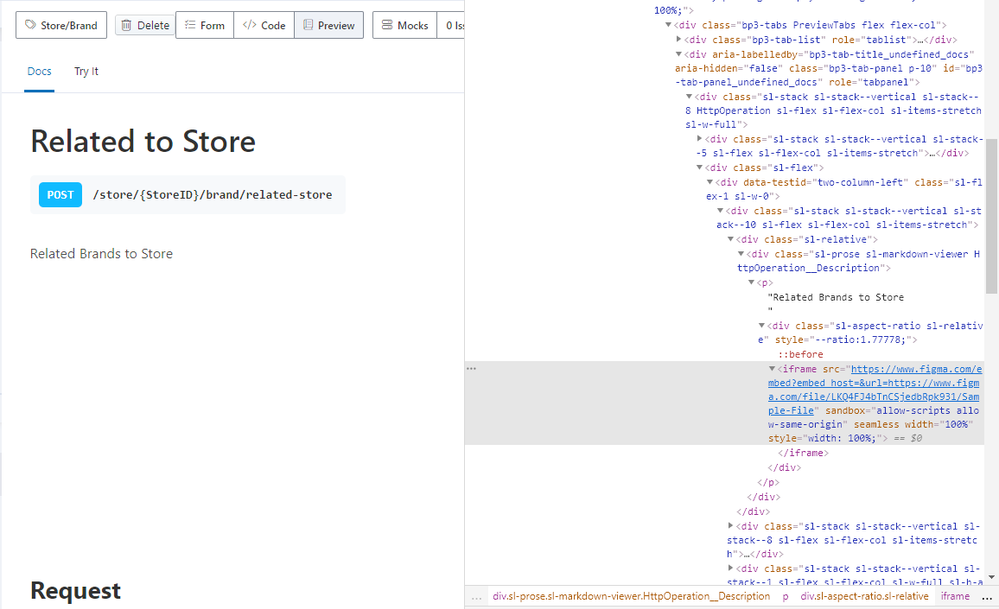The image size is (999, 609).
Task: Click the blue POST method badge
Action: coord(60,195)
